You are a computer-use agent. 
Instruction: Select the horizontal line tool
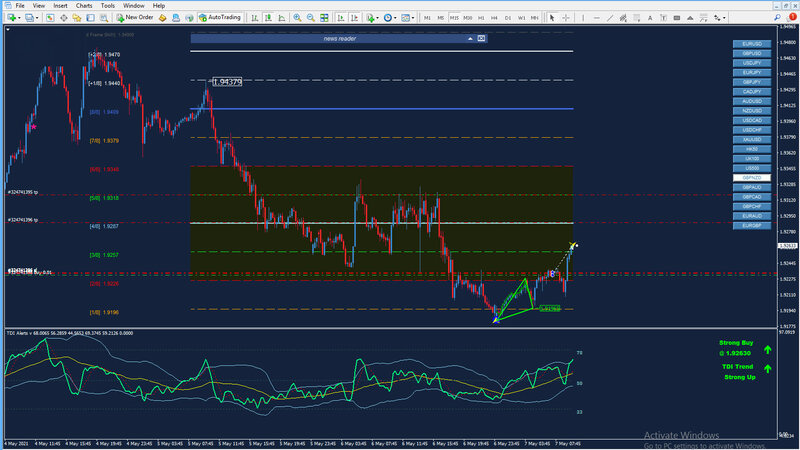point(596,18)
